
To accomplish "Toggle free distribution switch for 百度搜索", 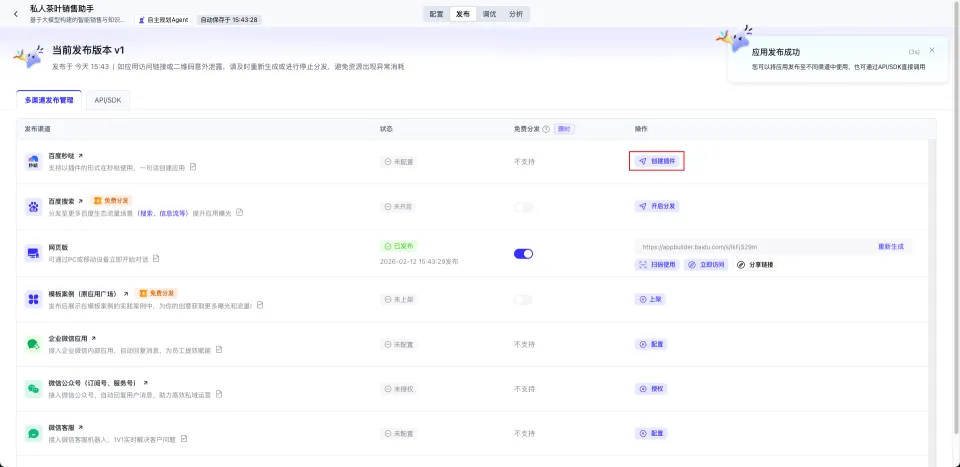I will point(523,207).
